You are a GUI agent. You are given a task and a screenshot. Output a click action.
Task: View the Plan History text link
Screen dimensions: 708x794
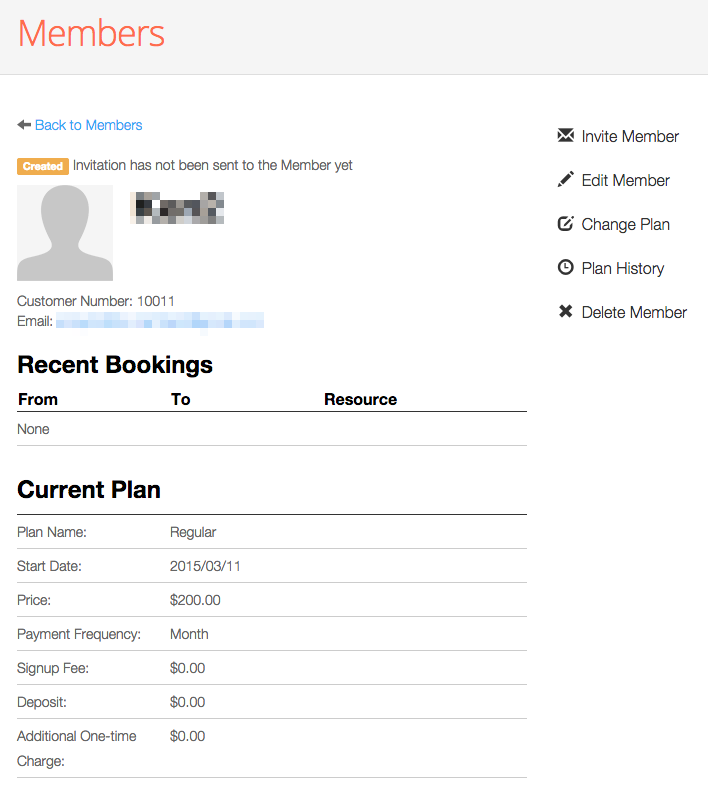click(x=622, y=268)
